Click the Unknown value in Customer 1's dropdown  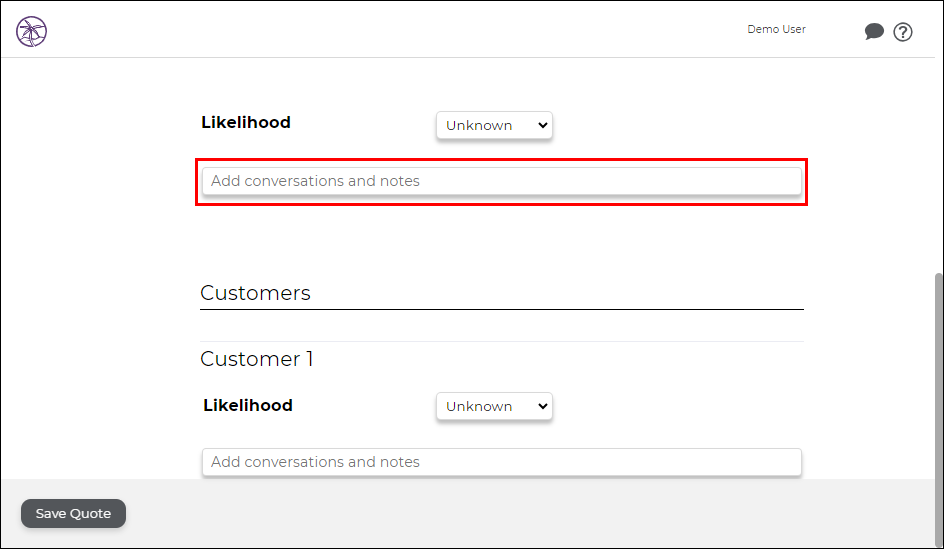[479, 406]
